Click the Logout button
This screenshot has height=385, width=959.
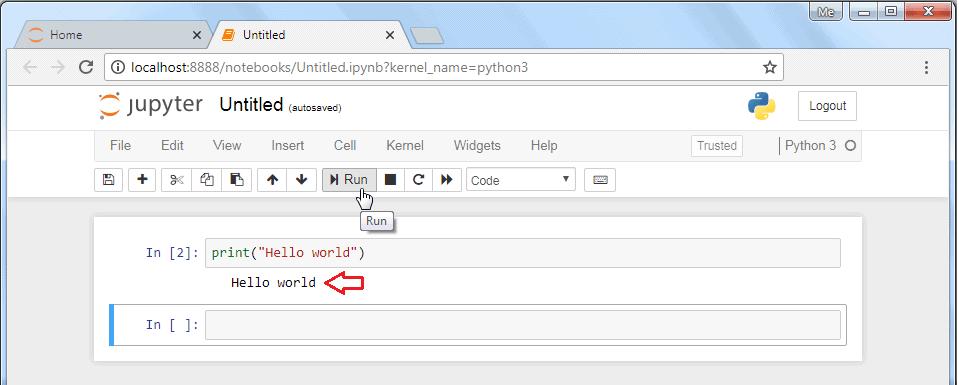coord(828,106)
